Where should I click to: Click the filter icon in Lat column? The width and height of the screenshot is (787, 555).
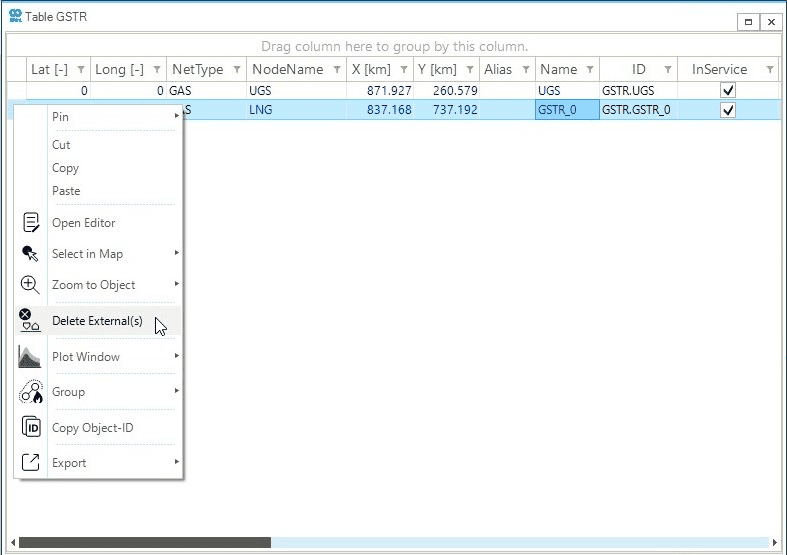coord(81,70)
